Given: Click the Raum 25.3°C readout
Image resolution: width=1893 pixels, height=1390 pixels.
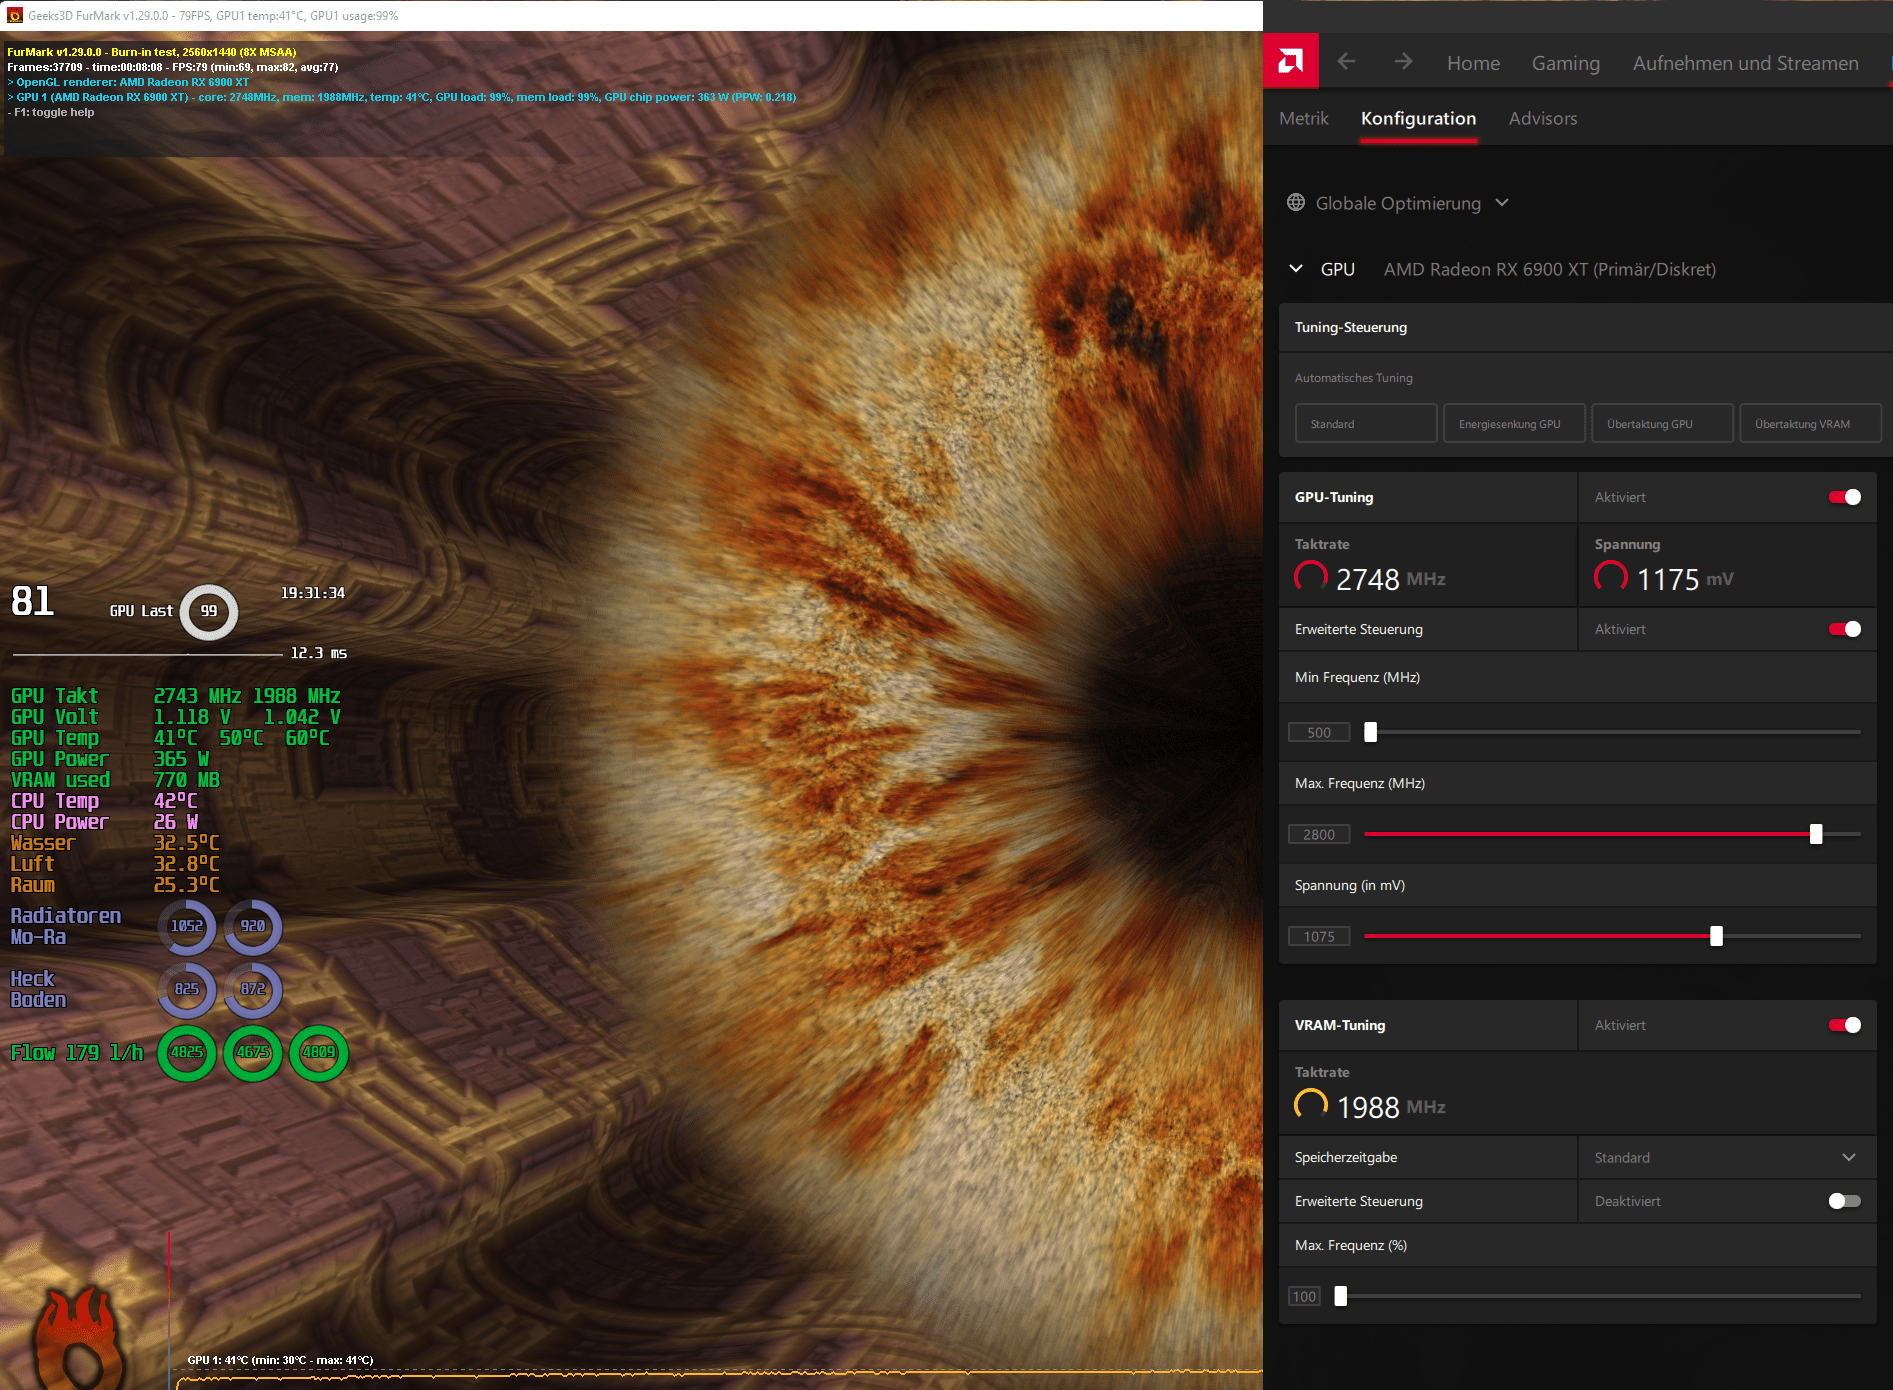Looking at the screenshot, I should pos(115,885).
